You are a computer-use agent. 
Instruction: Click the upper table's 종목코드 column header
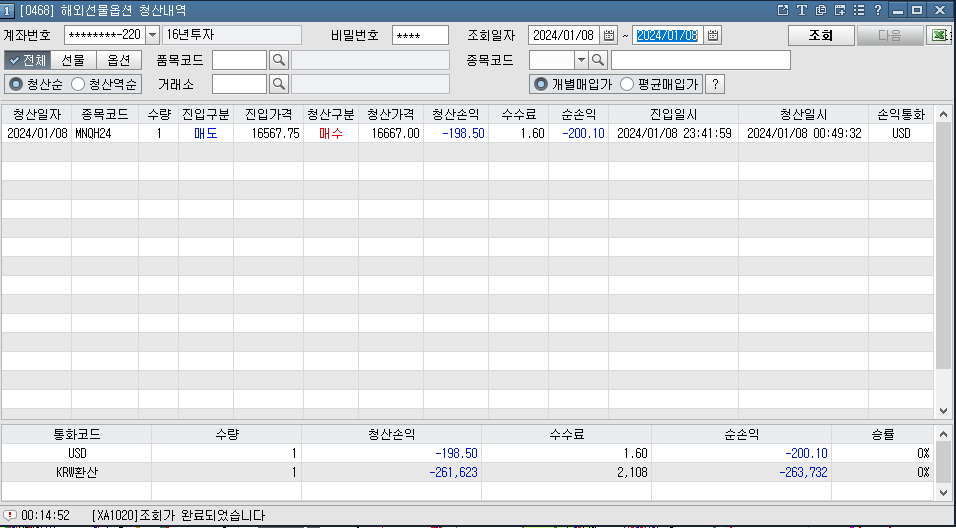[105, 115]
